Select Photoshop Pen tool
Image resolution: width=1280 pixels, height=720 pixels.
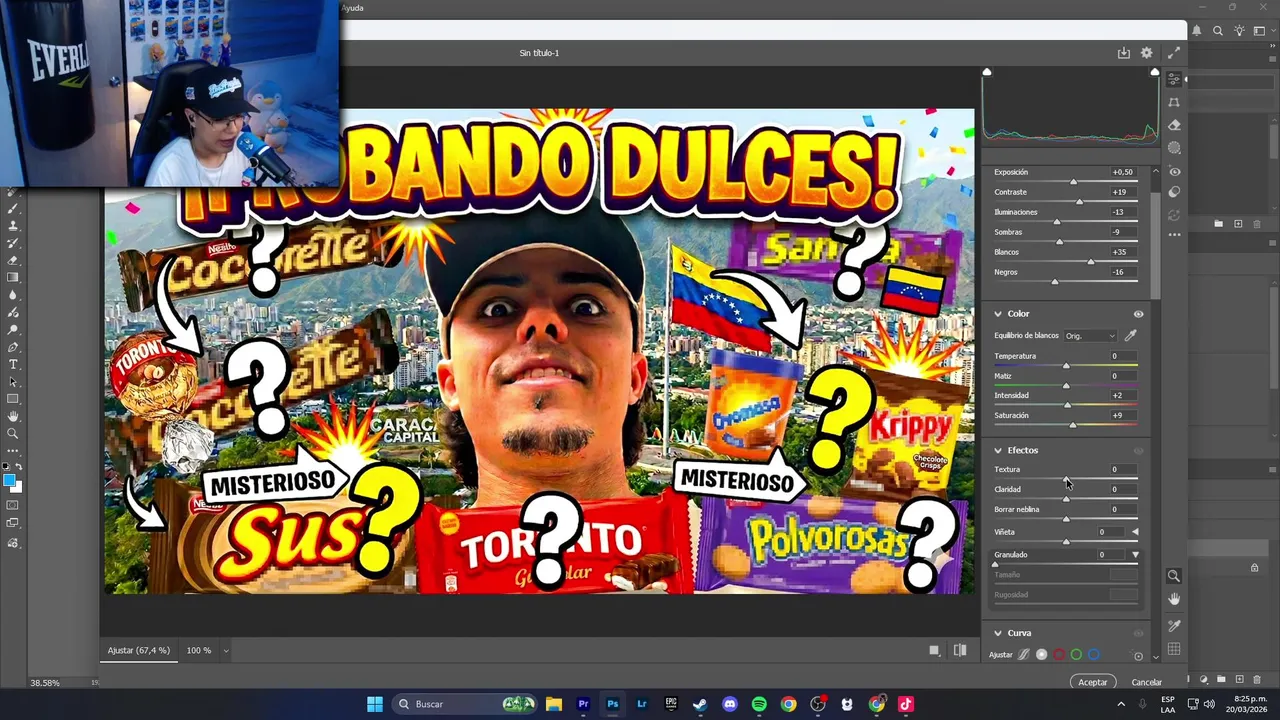click(13, 347)
